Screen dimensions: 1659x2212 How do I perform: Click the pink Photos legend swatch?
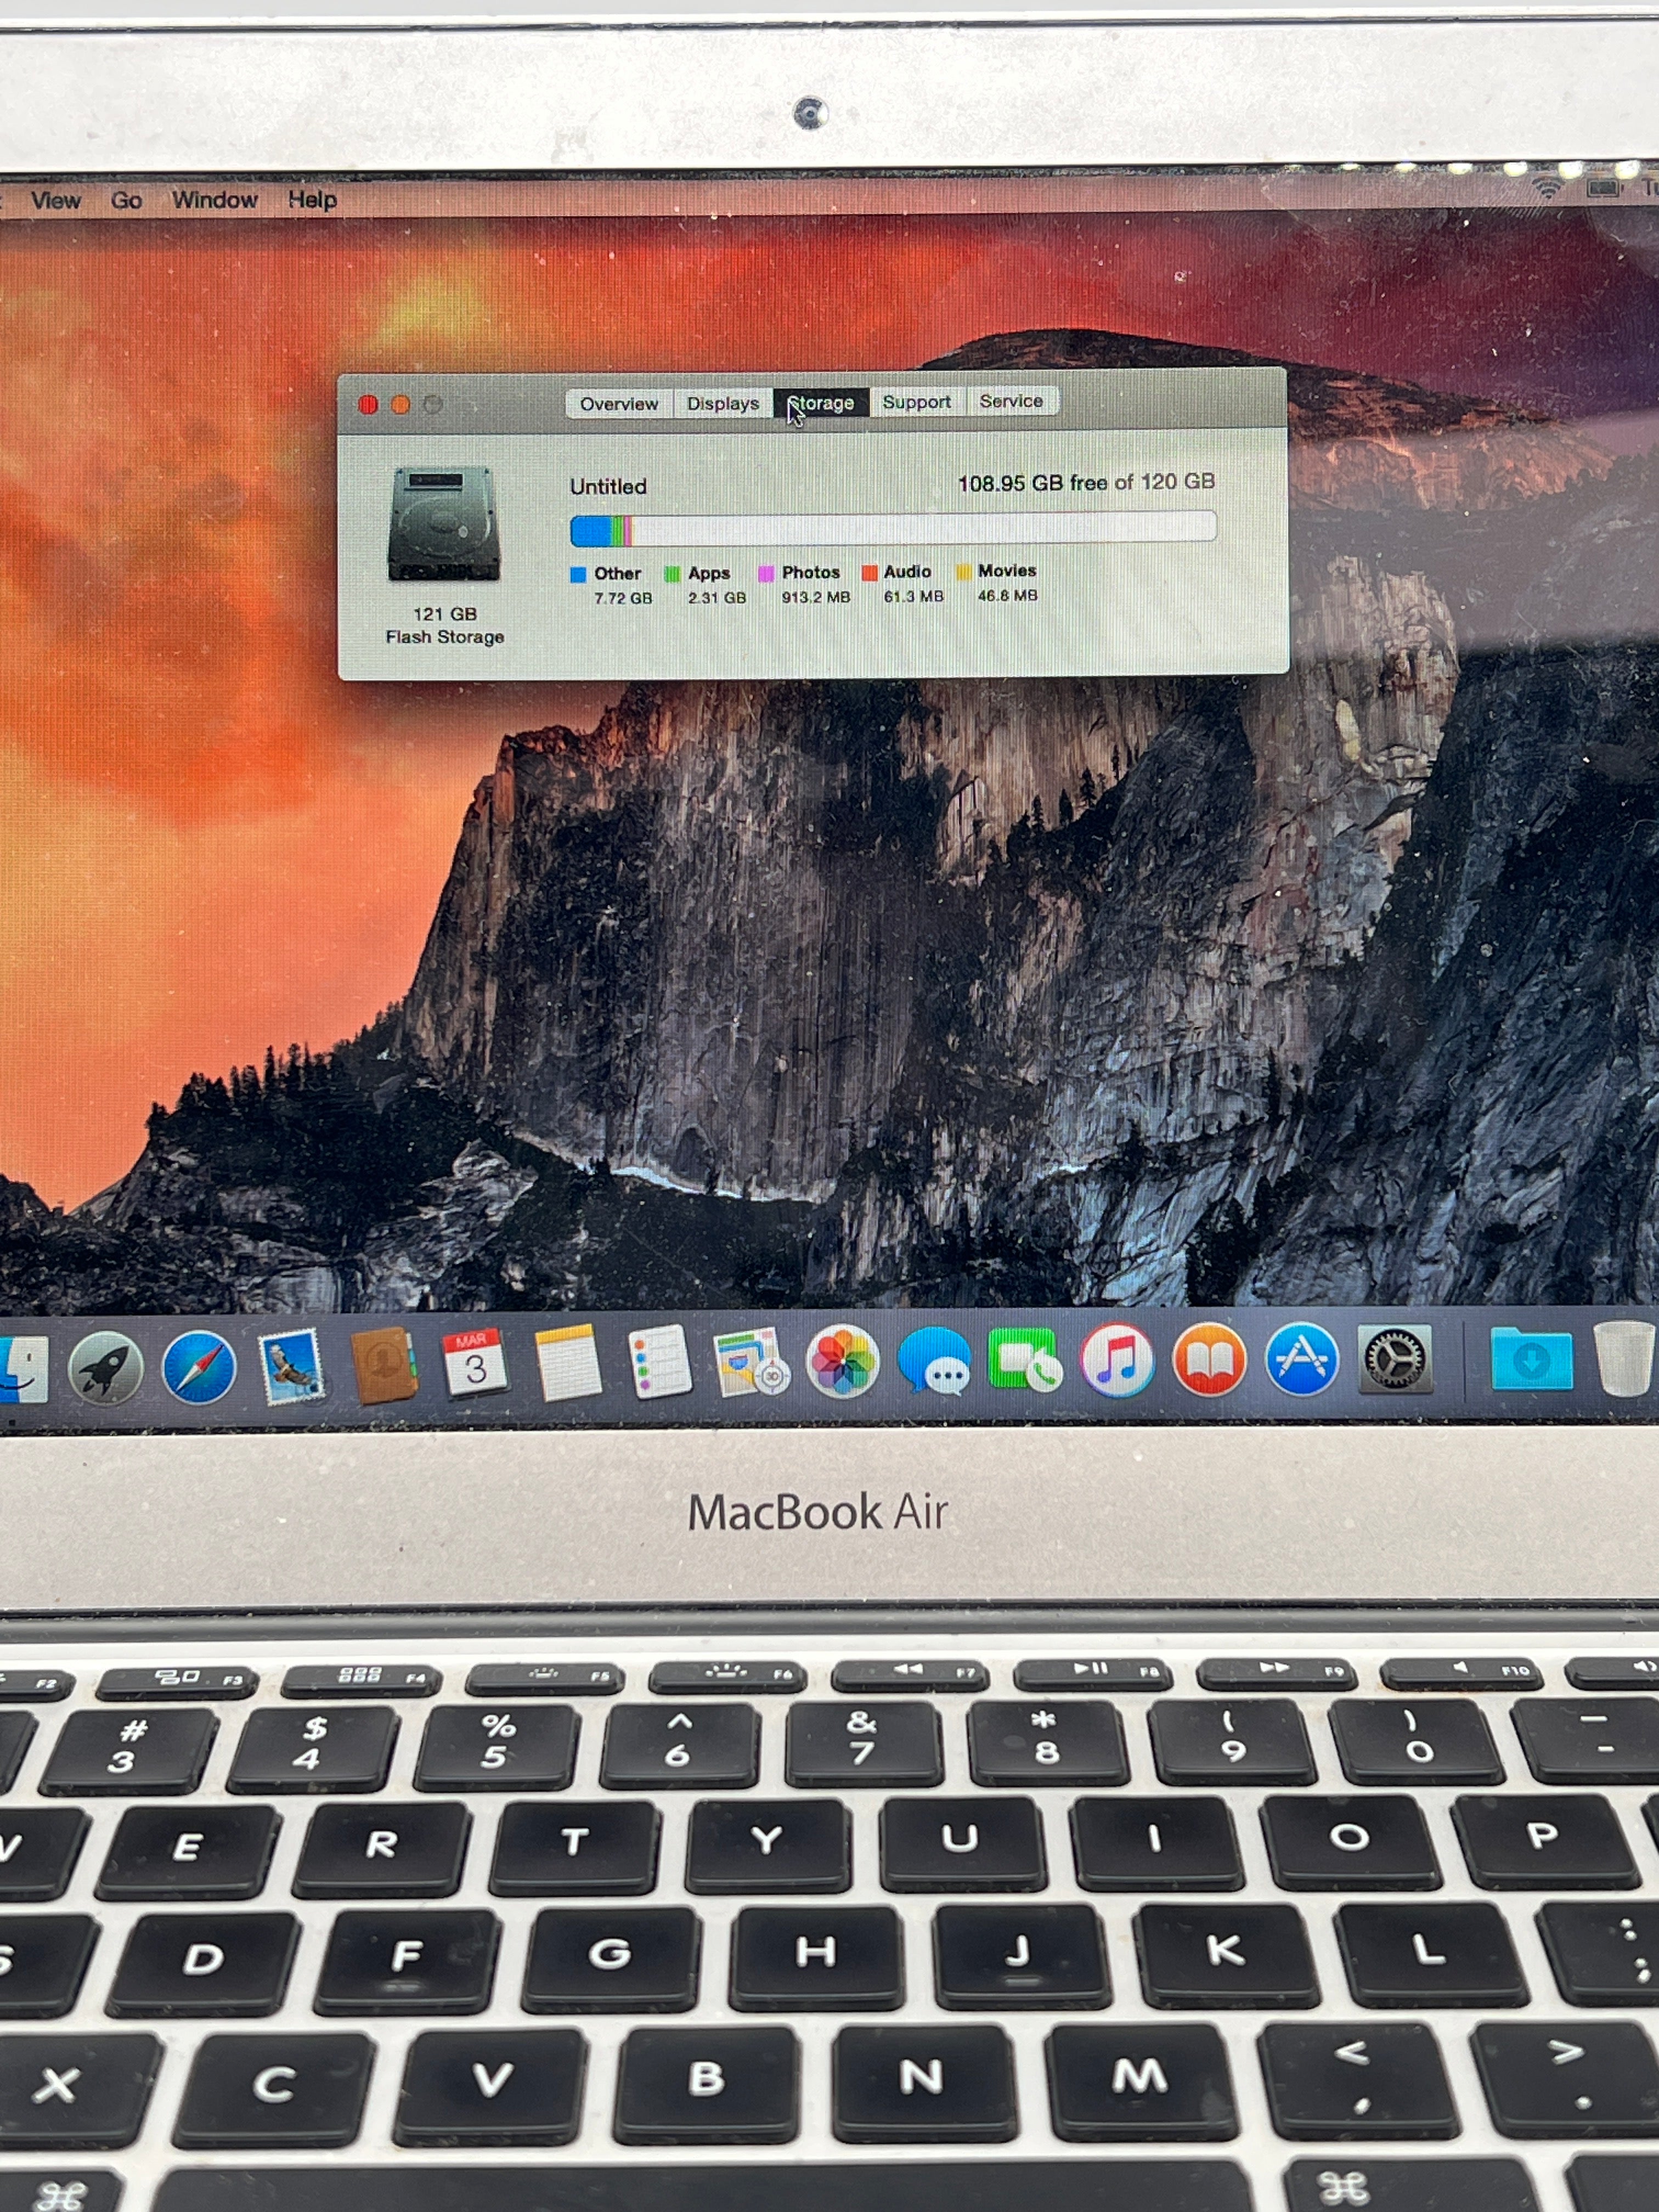[x=766, y=573]
